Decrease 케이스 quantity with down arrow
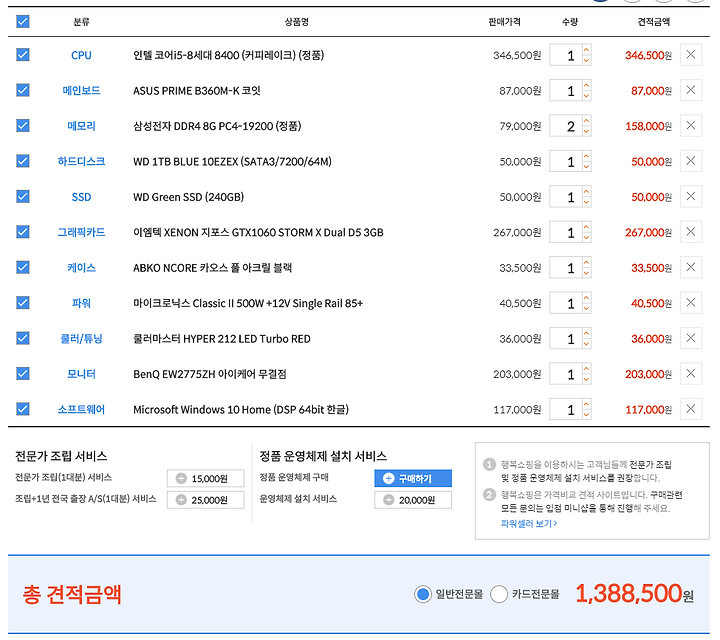This screenshot has width=720, height=640. click(x=586, y=273)
